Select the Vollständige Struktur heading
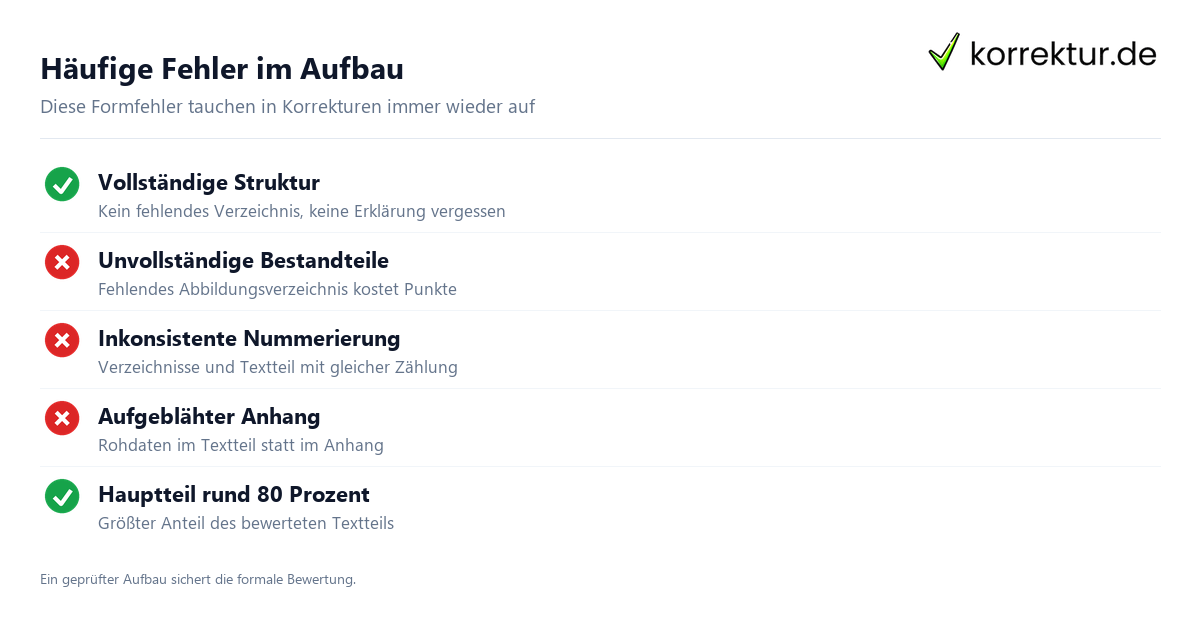 pyautogui.click(x=209, y=183)
